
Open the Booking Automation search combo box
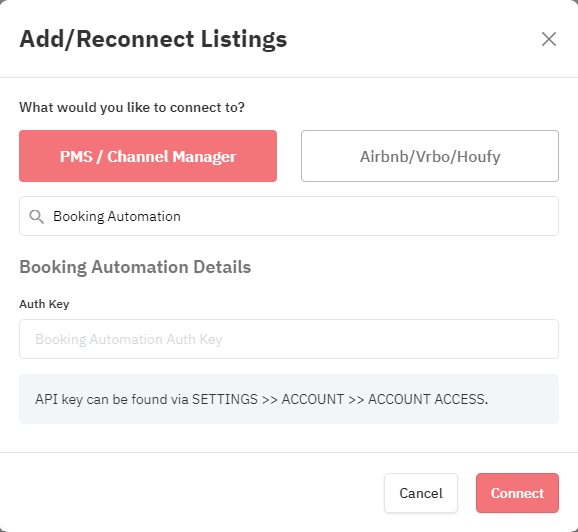tap(289, 216)
